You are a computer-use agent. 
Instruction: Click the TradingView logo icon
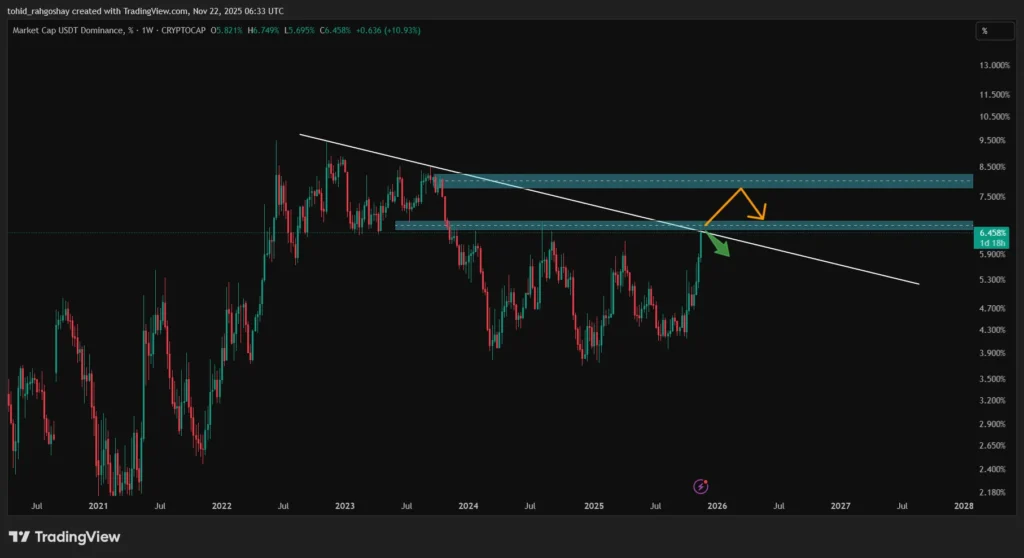[19, 537]
